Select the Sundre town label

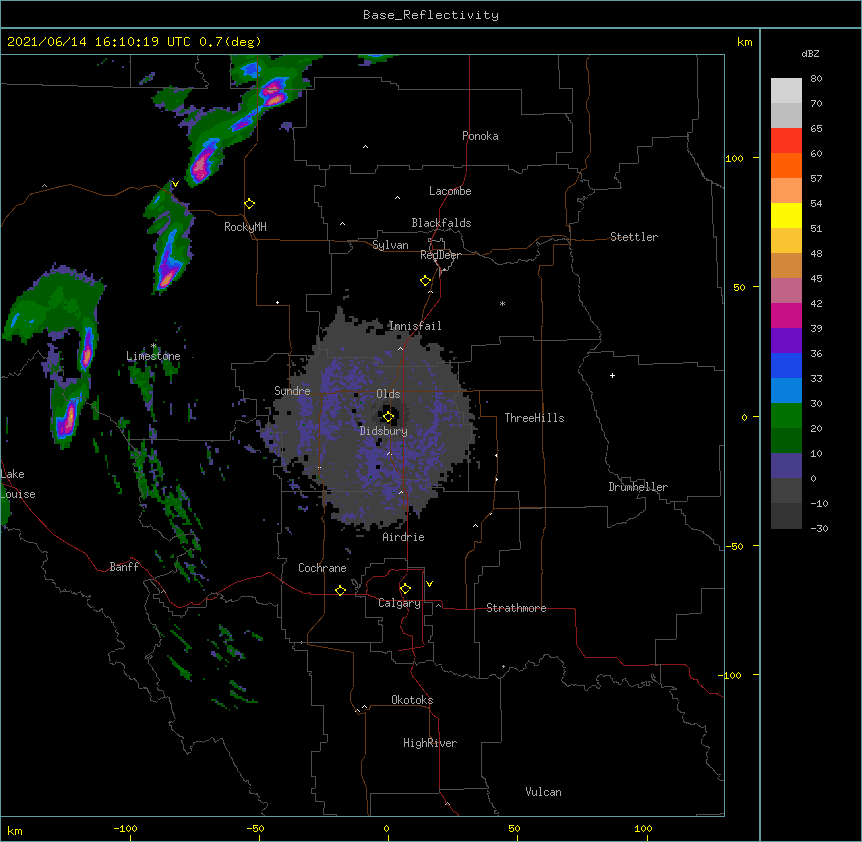292,391
